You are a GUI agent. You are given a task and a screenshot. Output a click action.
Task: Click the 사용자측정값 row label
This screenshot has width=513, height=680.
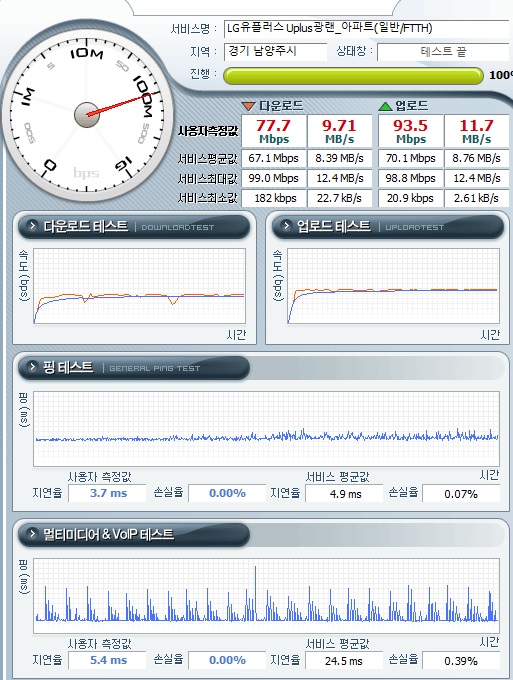(x=208, y=131)
